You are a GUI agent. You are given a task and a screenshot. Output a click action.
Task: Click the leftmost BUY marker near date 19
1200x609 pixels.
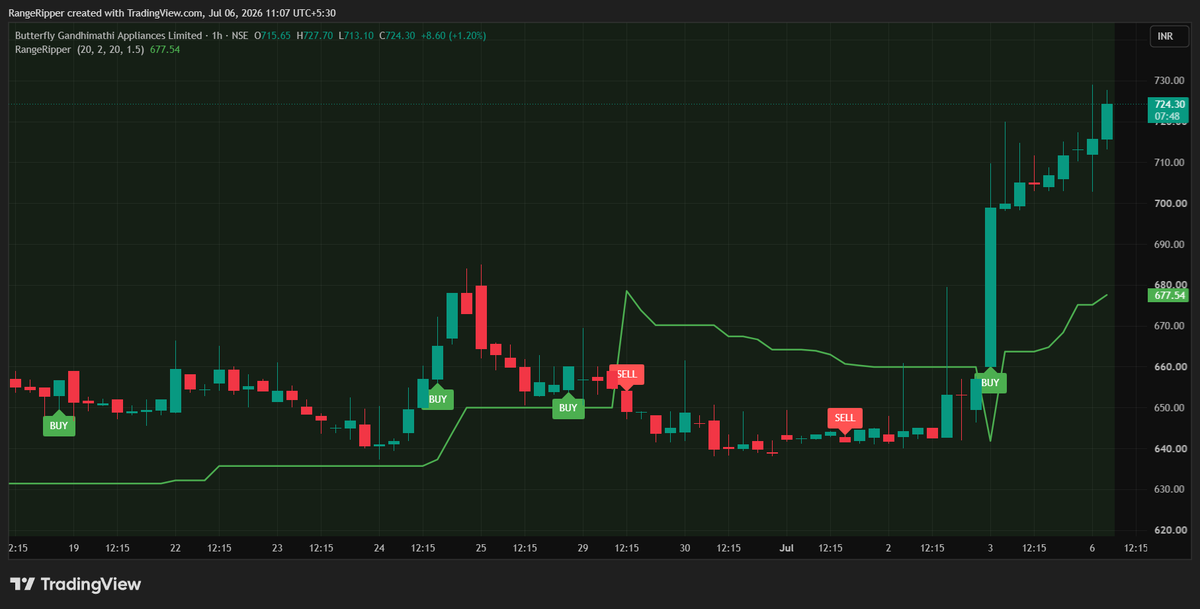[58, 425]
